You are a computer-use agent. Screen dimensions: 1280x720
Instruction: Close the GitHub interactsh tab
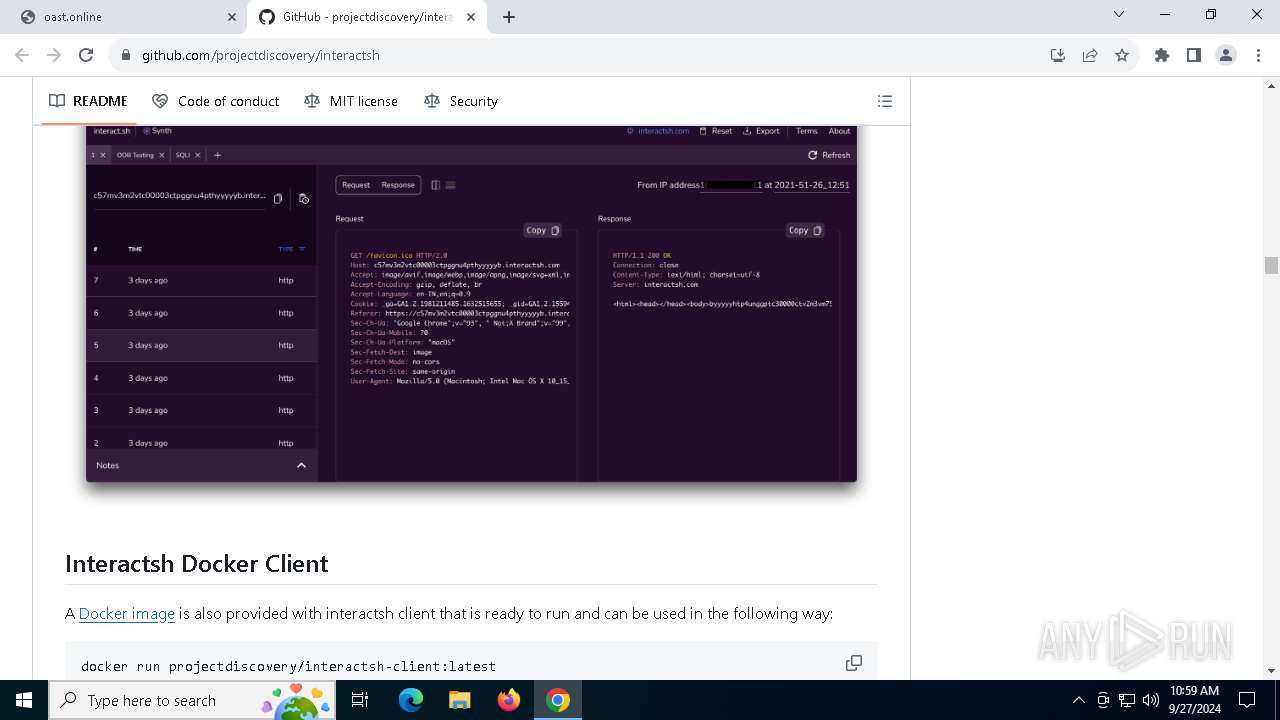click(x=472, y=17)
